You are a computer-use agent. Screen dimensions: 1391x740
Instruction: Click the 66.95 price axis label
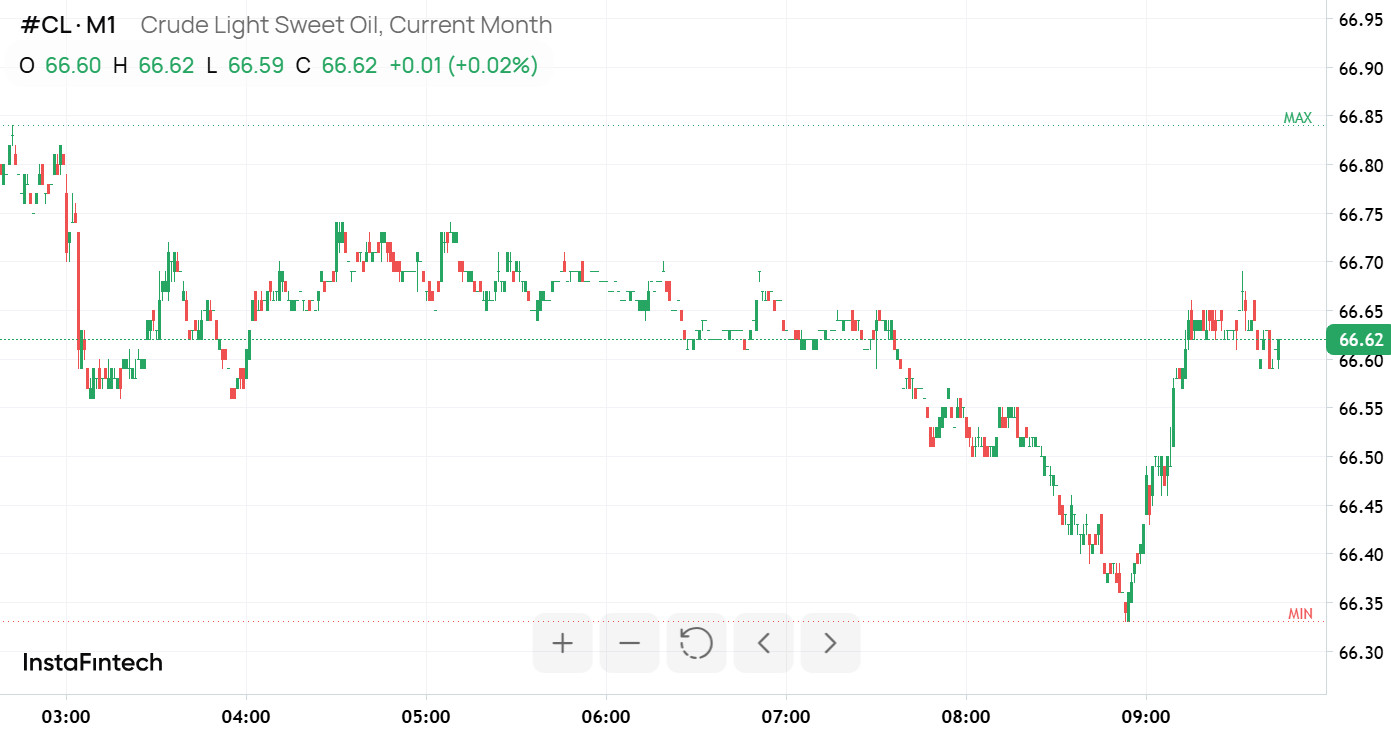click(1360, 20)
